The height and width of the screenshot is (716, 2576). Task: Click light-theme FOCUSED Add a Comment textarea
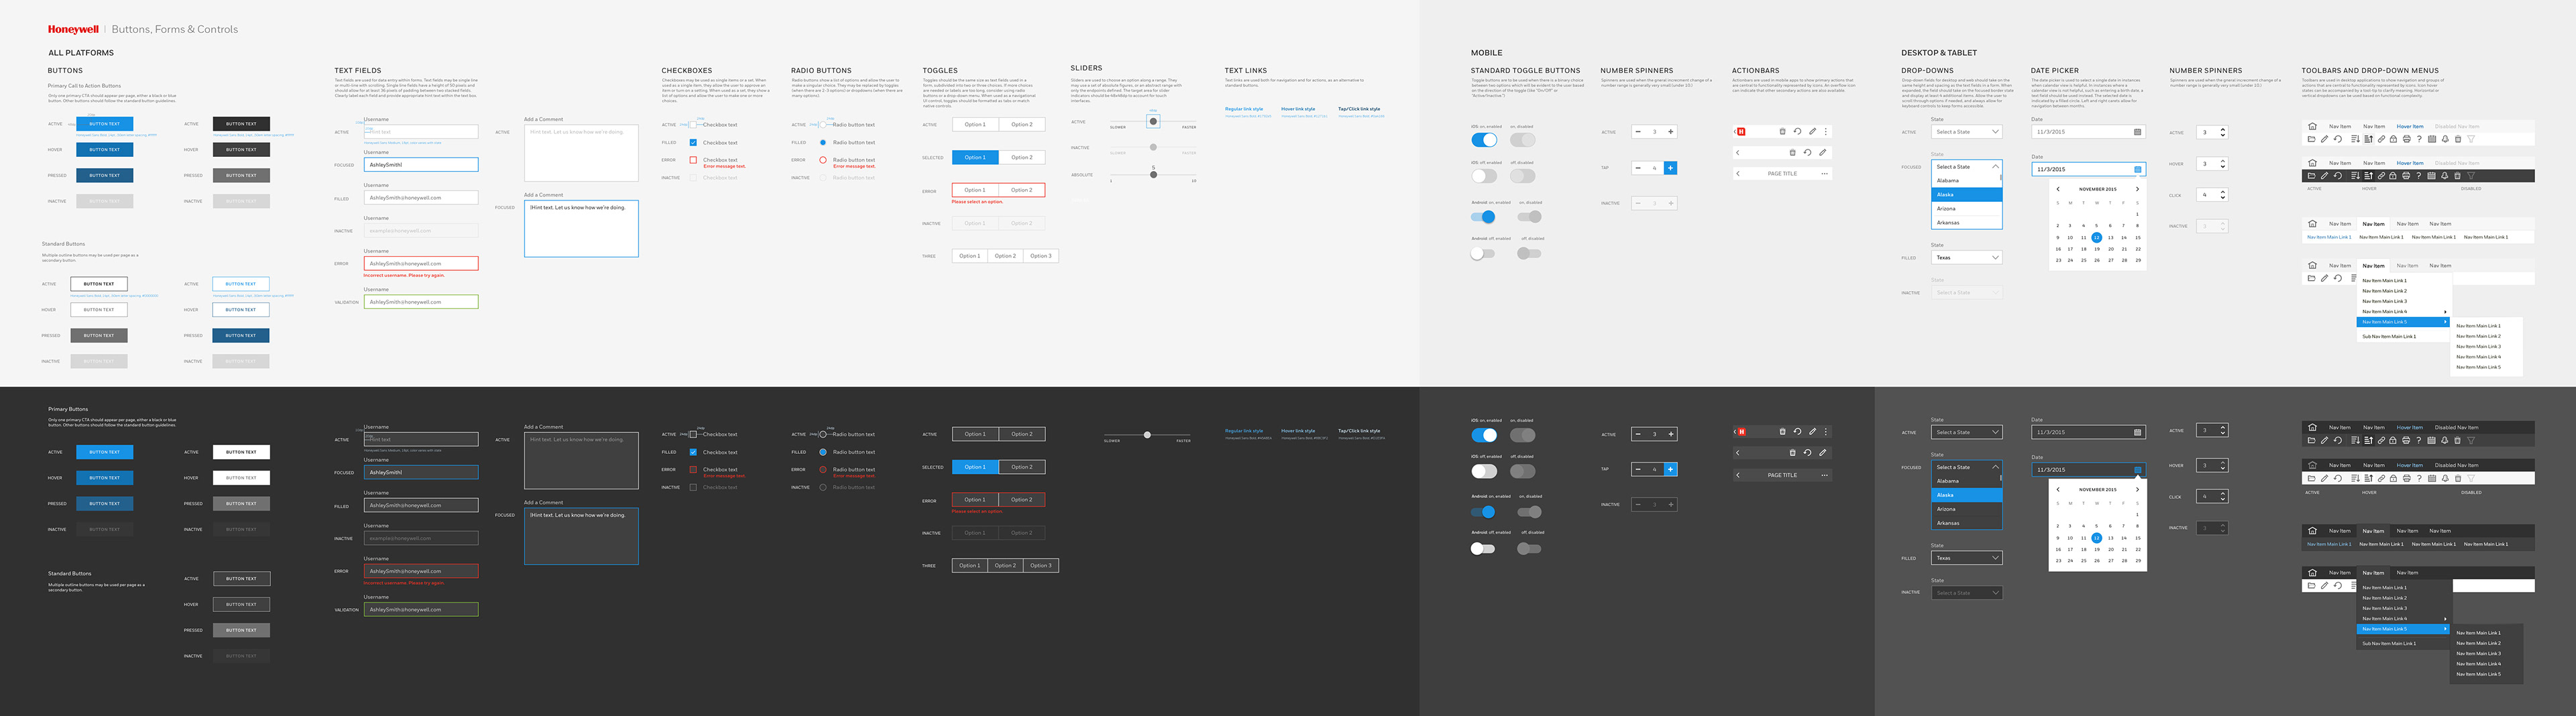(x=581, y=229)
